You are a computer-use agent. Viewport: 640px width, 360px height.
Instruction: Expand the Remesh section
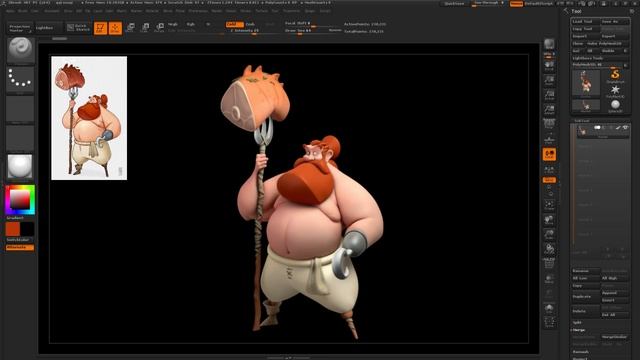(x=580, y=352)
